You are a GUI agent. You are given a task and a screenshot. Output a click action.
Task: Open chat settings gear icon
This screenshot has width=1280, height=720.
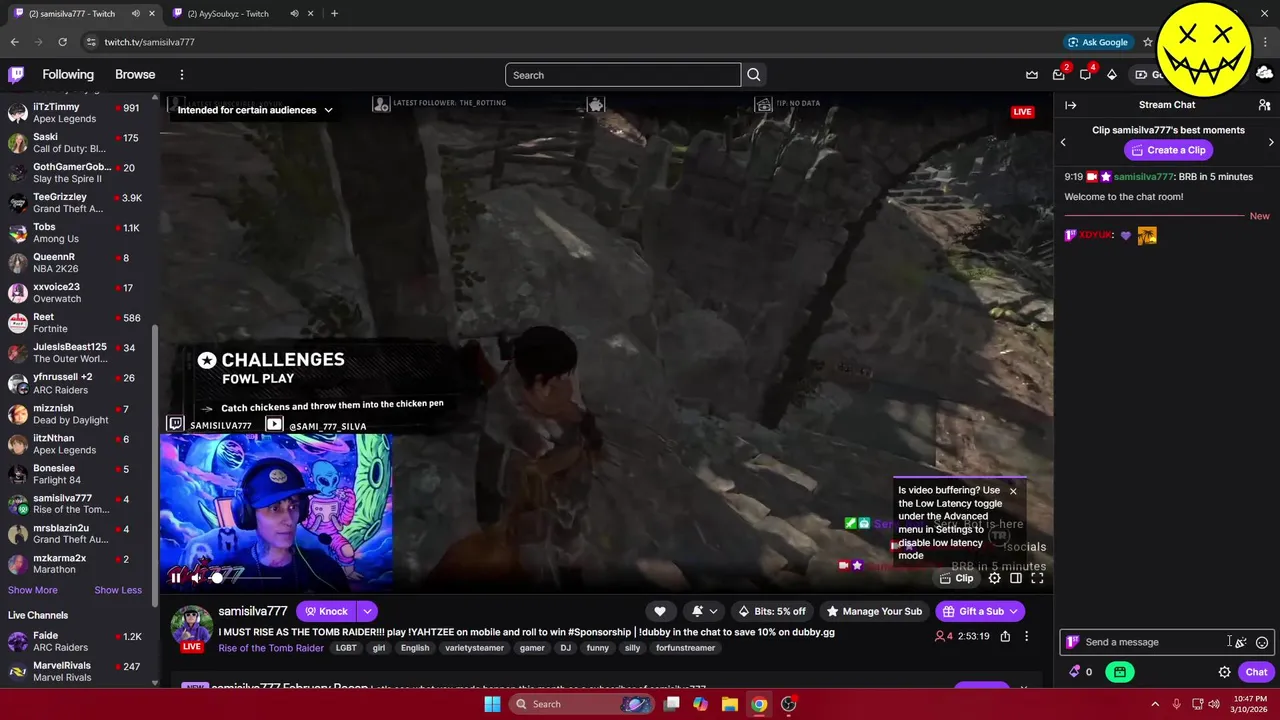[x=1224, y=672]
